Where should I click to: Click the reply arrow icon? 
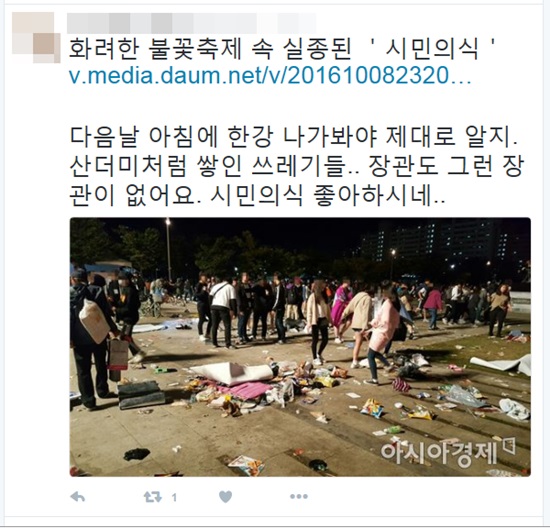pos(78,497)
